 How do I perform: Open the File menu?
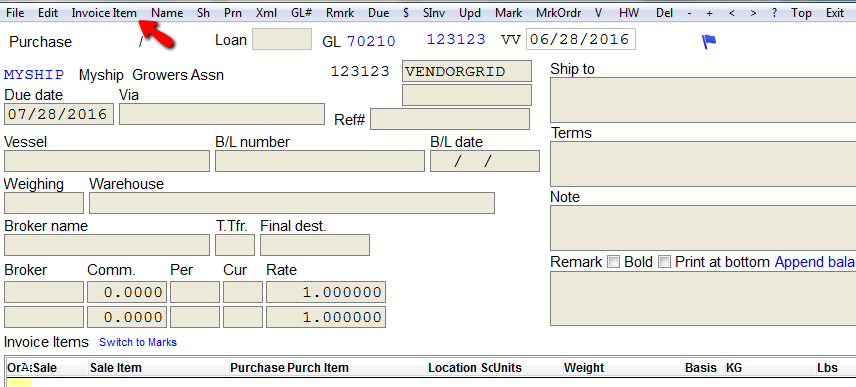[x=15, y=13]
